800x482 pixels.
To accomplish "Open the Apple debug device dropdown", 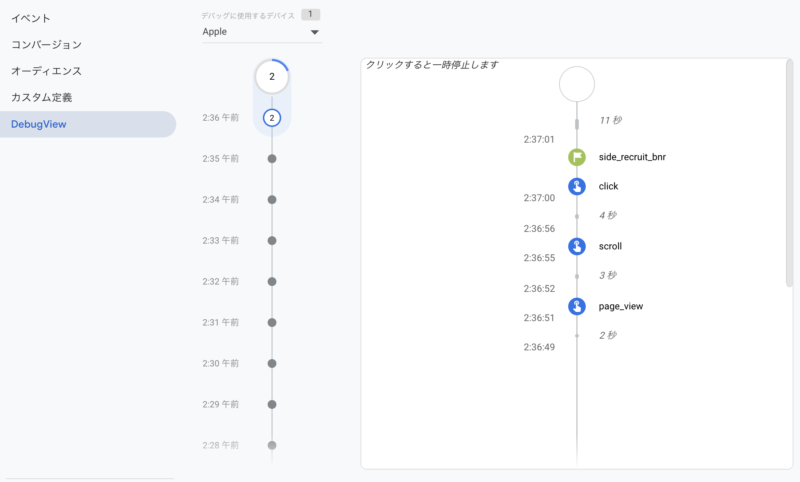I will pos(260,32).
